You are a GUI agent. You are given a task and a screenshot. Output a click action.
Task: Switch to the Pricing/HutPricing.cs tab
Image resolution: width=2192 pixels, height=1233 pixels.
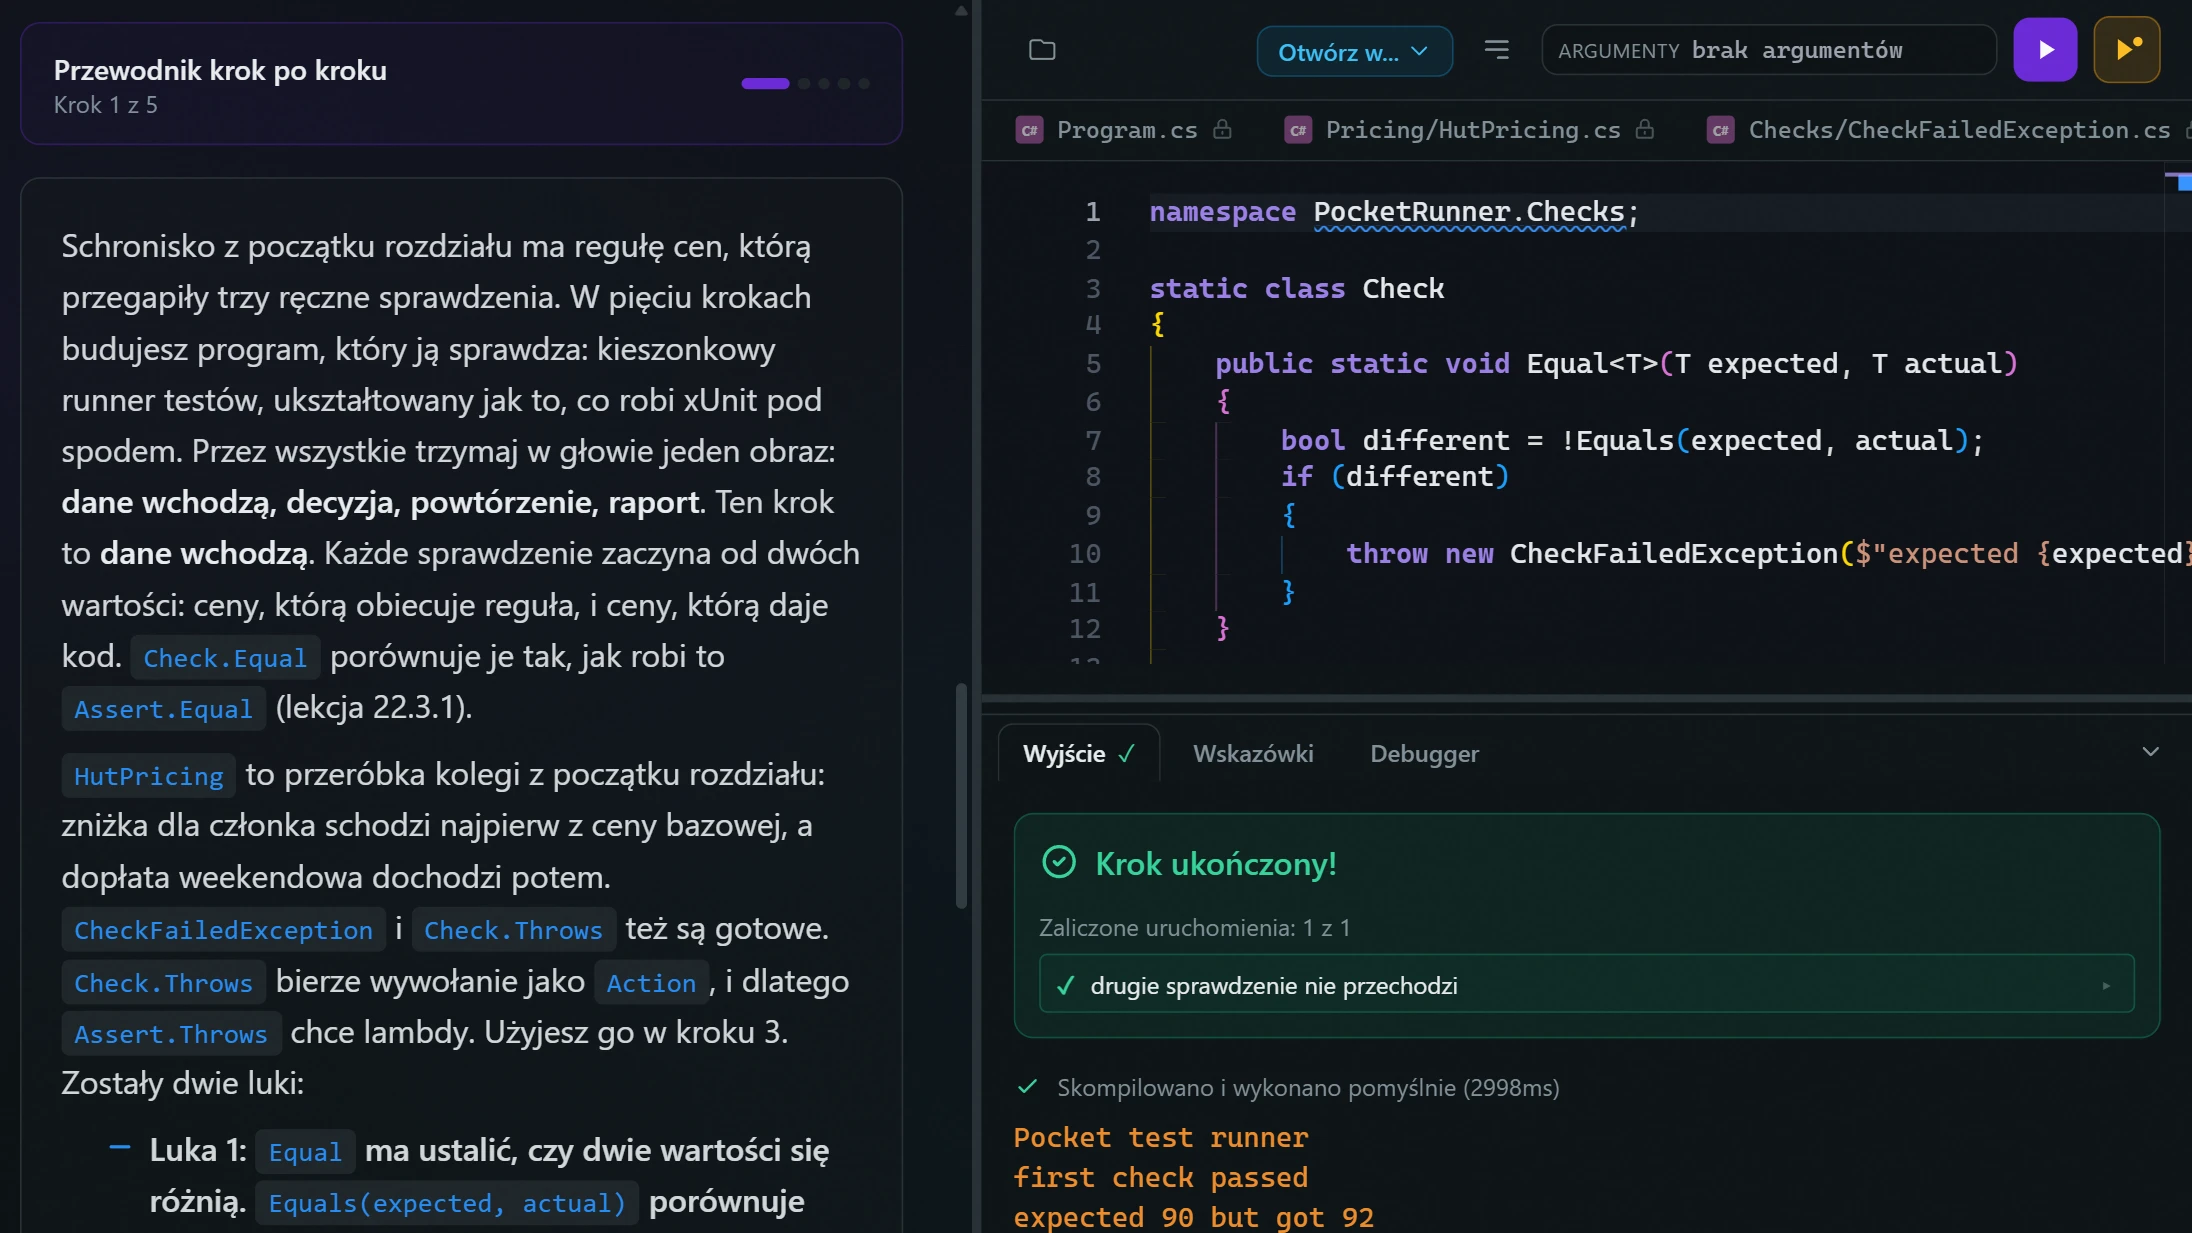[1472, 130]
